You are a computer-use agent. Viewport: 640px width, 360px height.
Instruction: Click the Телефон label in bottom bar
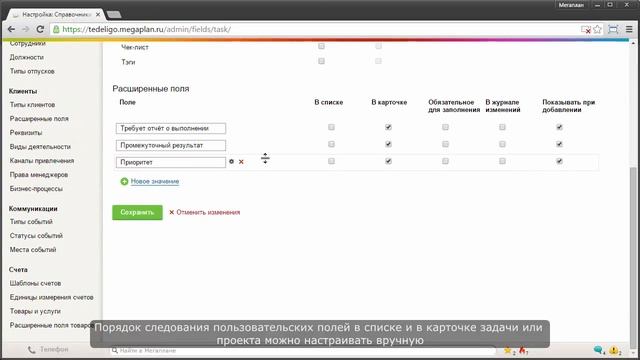tap(54, 349)
